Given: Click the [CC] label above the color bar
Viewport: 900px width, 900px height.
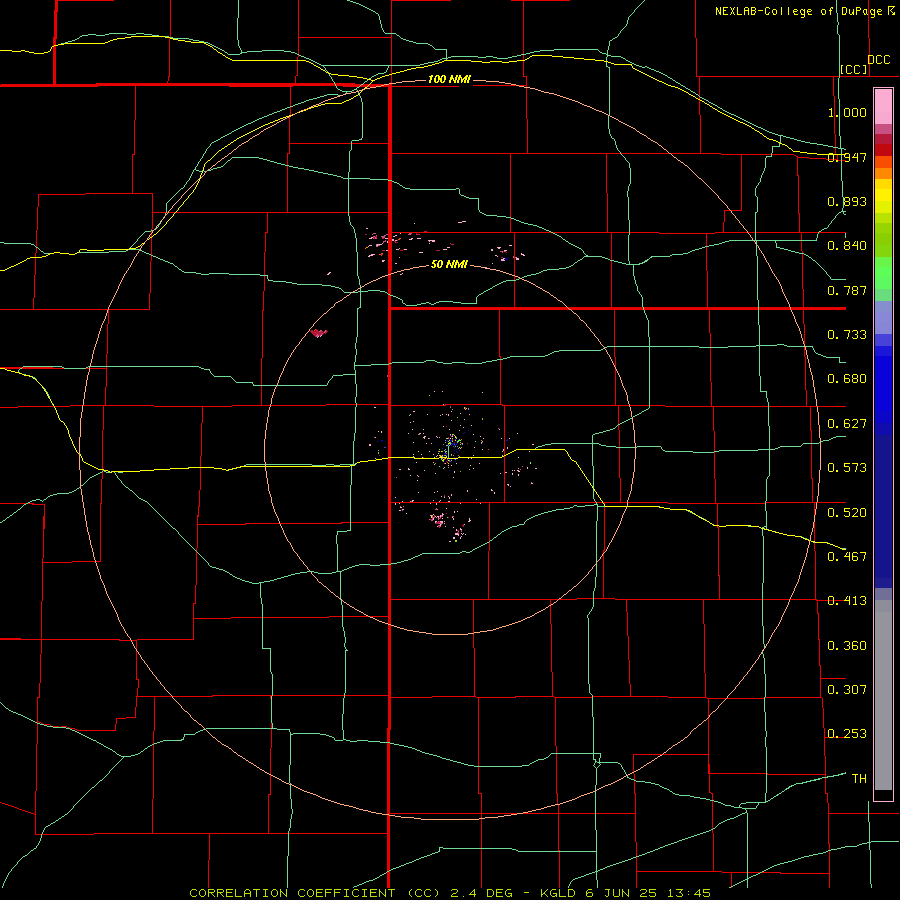Looking at the screenshot, I should 854,69.
